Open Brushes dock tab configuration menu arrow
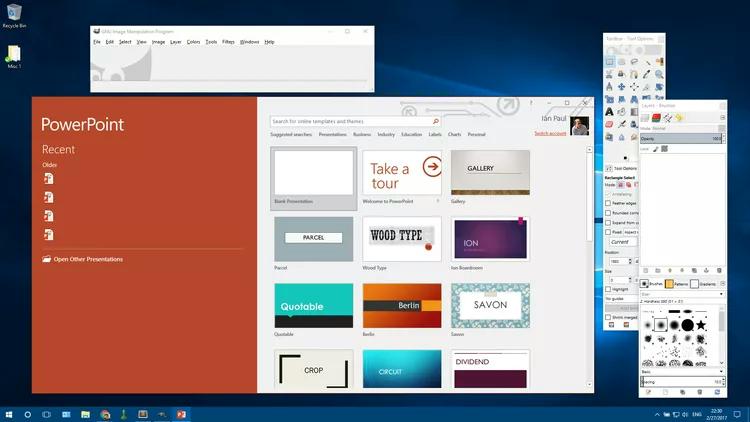 (x=723, y=284)
